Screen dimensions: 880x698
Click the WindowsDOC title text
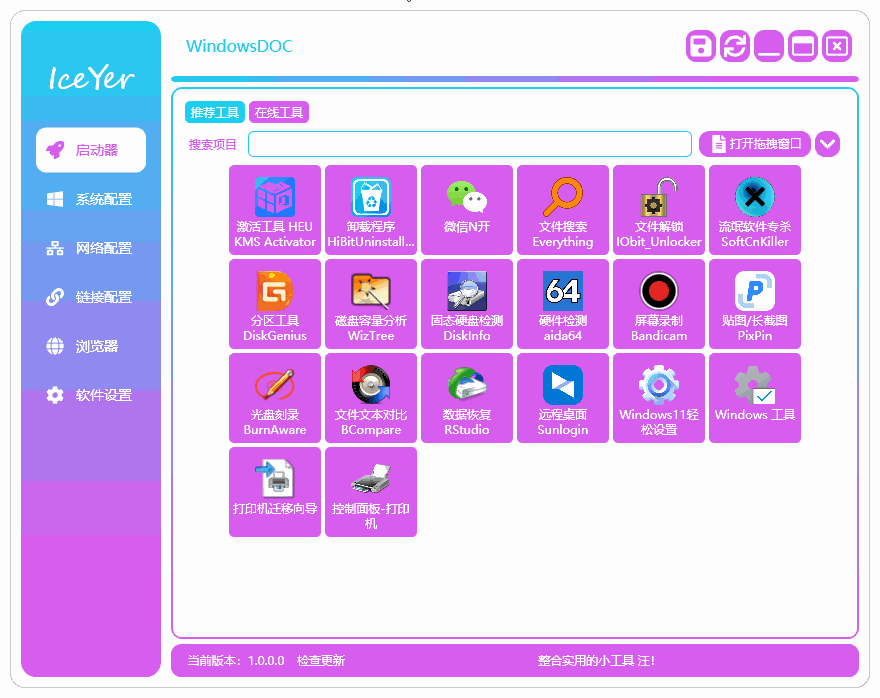coord(239,46)
